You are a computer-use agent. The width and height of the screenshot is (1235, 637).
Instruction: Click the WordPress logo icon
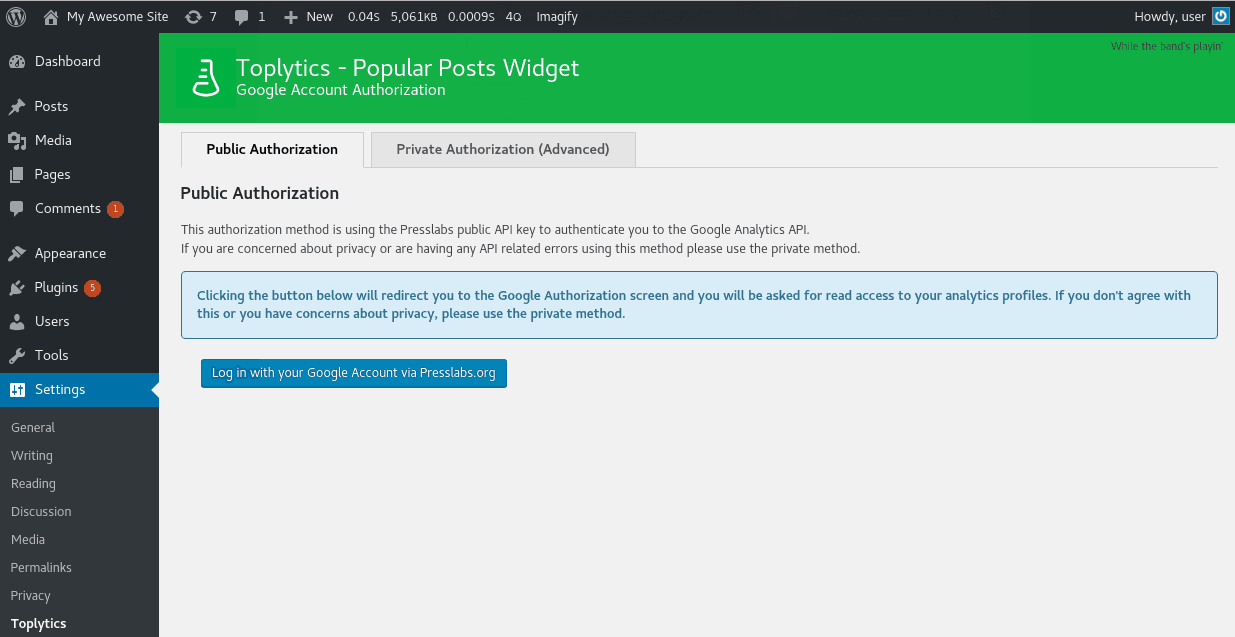16,16
